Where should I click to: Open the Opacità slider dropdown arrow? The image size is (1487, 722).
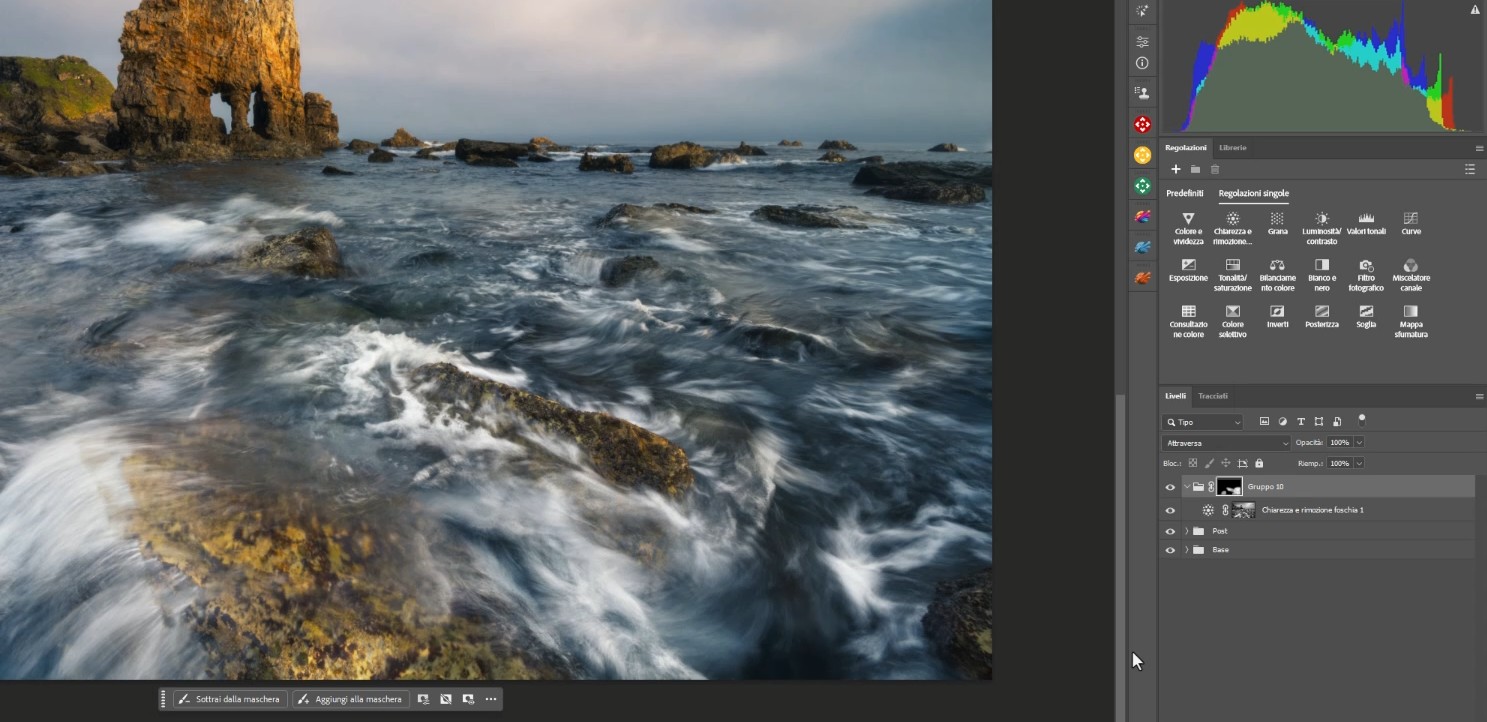pyautogui.click(x=1358, y=442)
